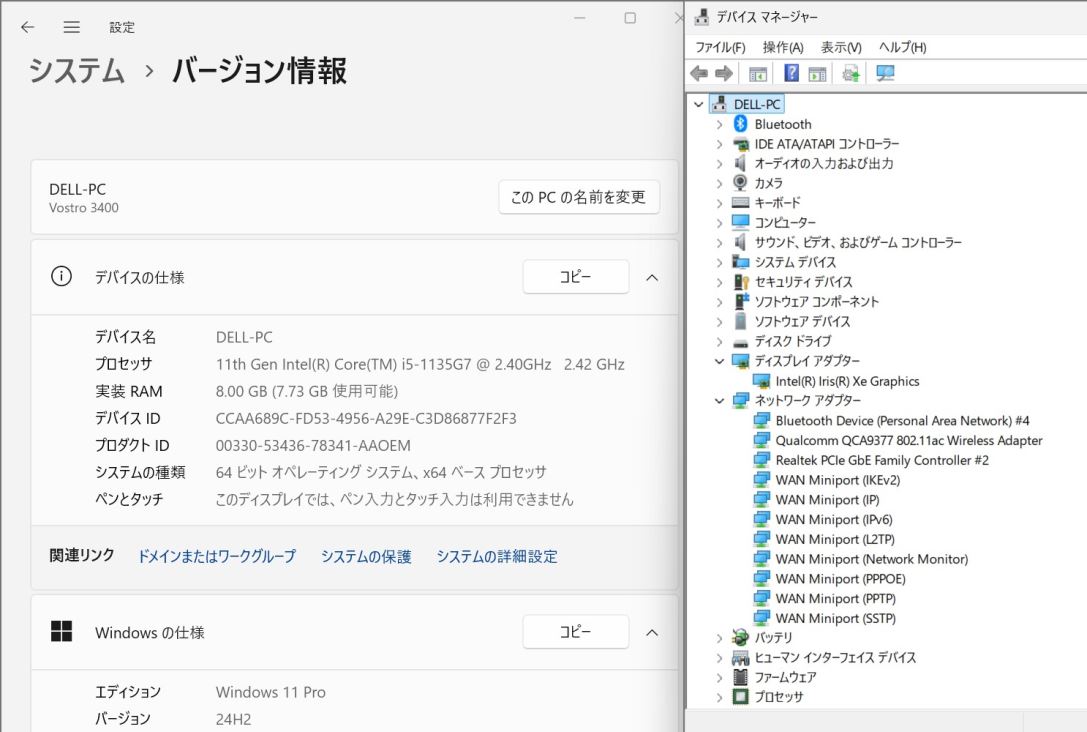1087x732 pixels.
Task: Collapse the ディスプレイ アダプター node
Action: point(719,361)
